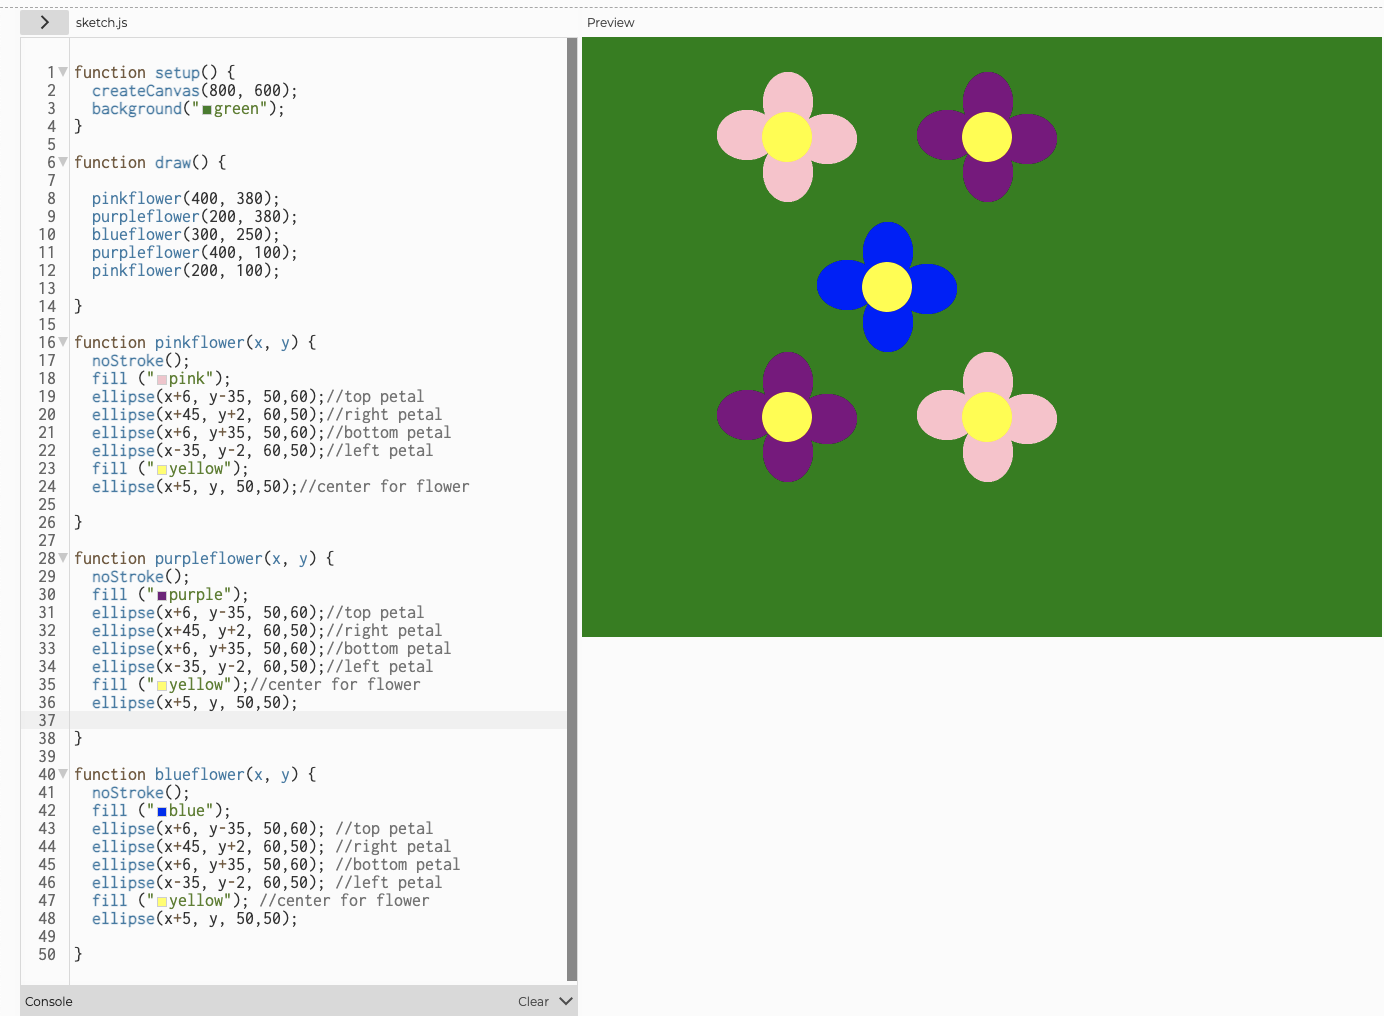The width and height of the screenshot is (1384, 1016).
Task: Click the blue flower in the preview
Action: (887, 287)
